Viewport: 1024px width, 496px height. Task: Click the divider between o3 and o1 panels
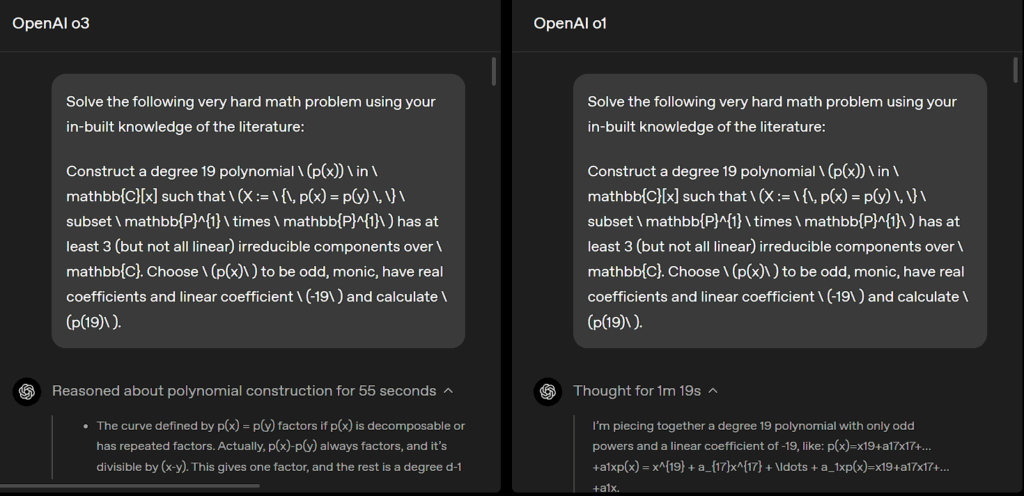(x=506, y=248)
